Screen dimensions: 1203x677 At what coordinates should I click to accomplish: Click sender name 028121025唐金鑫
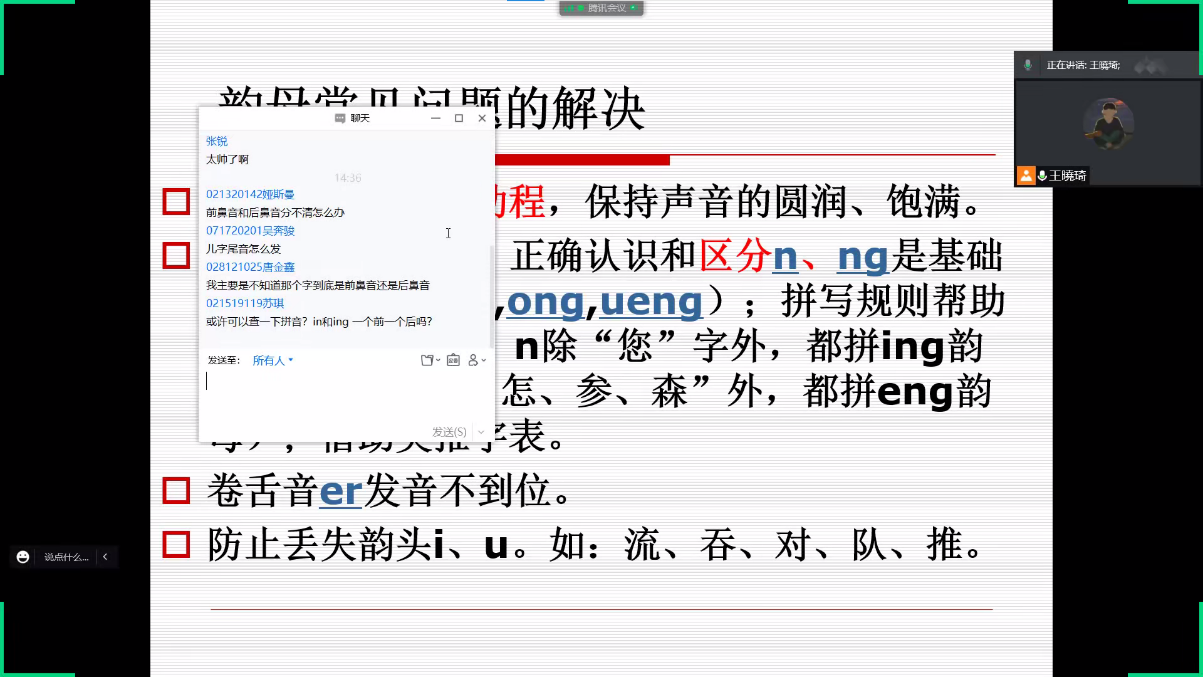click(x=250, y=267)
